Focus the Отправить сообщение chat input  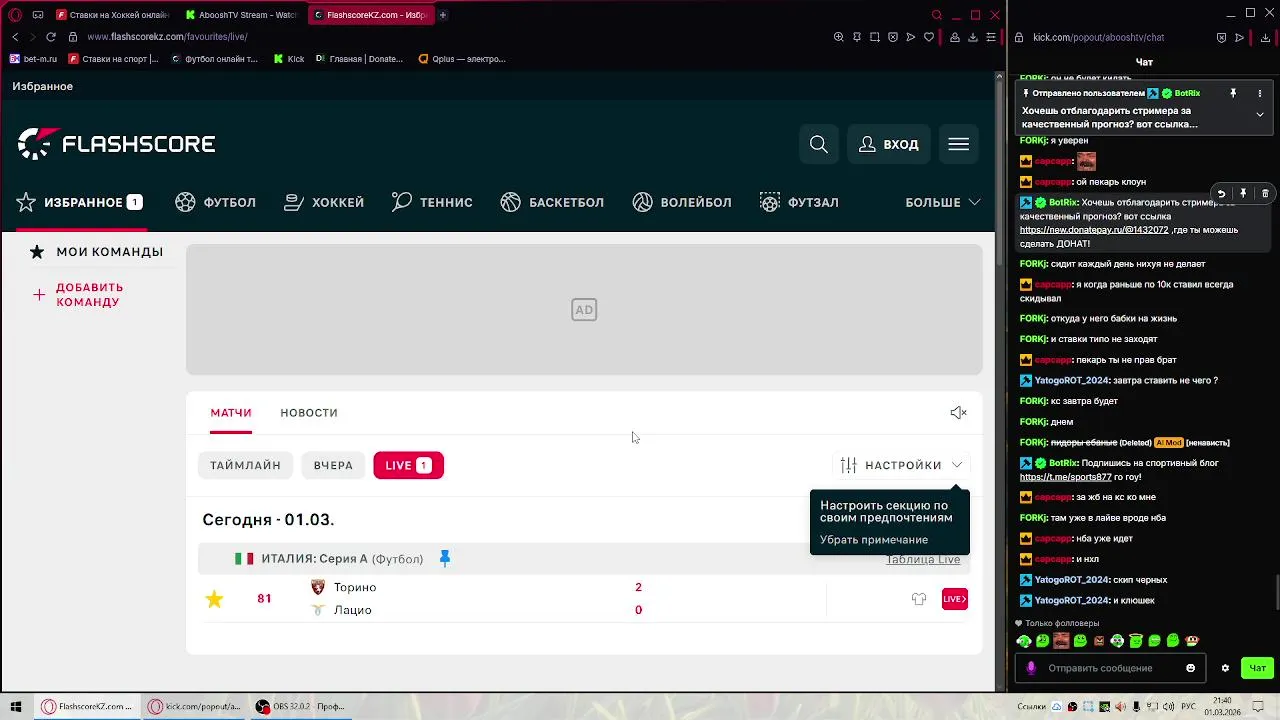[1100, 668]
